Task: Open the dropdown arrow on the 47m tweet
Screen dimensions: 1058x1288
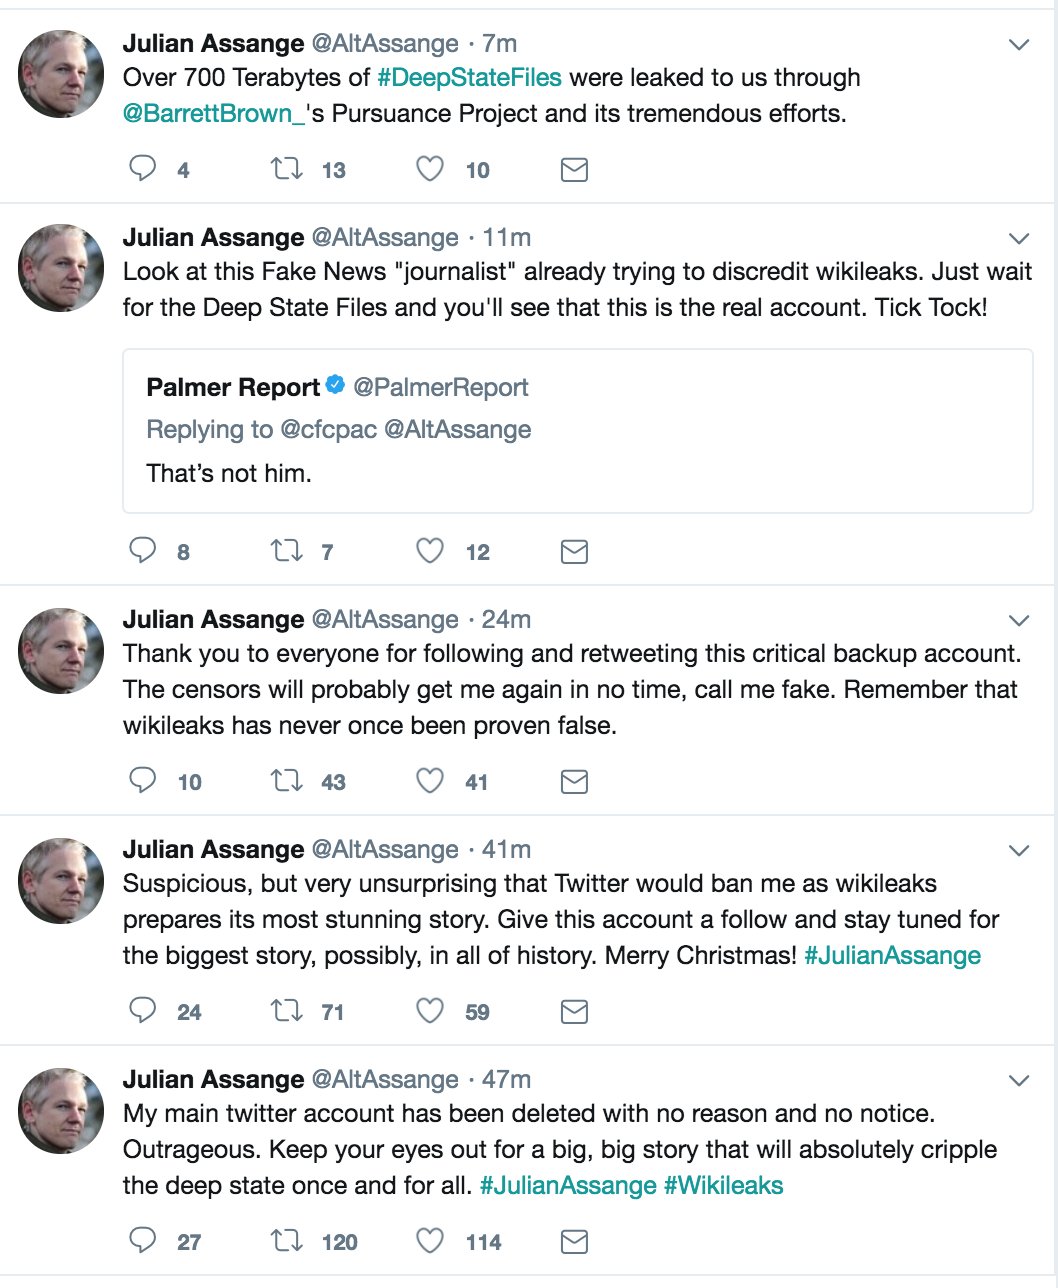Action: (1019, 1081)
